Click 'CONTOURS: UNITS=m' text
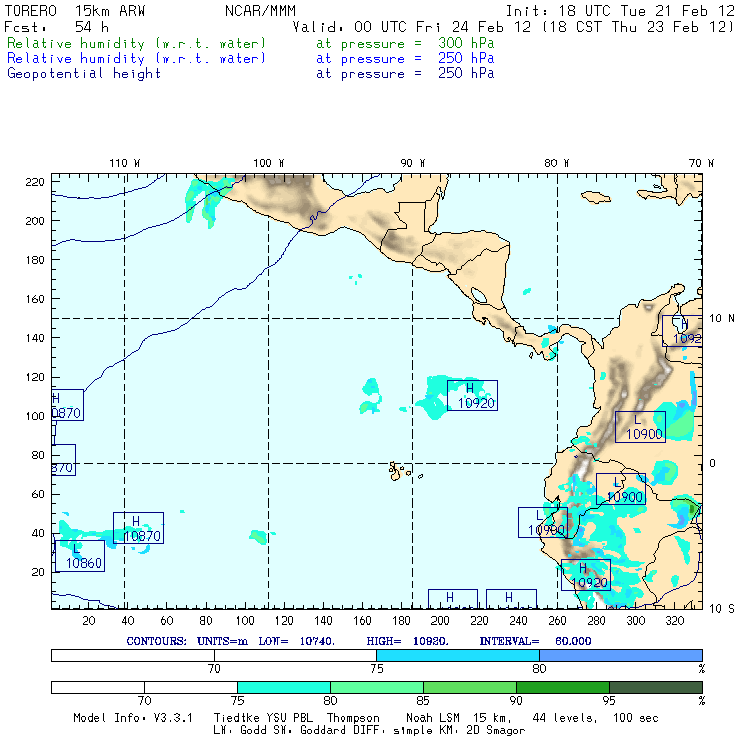 point(187,641)
